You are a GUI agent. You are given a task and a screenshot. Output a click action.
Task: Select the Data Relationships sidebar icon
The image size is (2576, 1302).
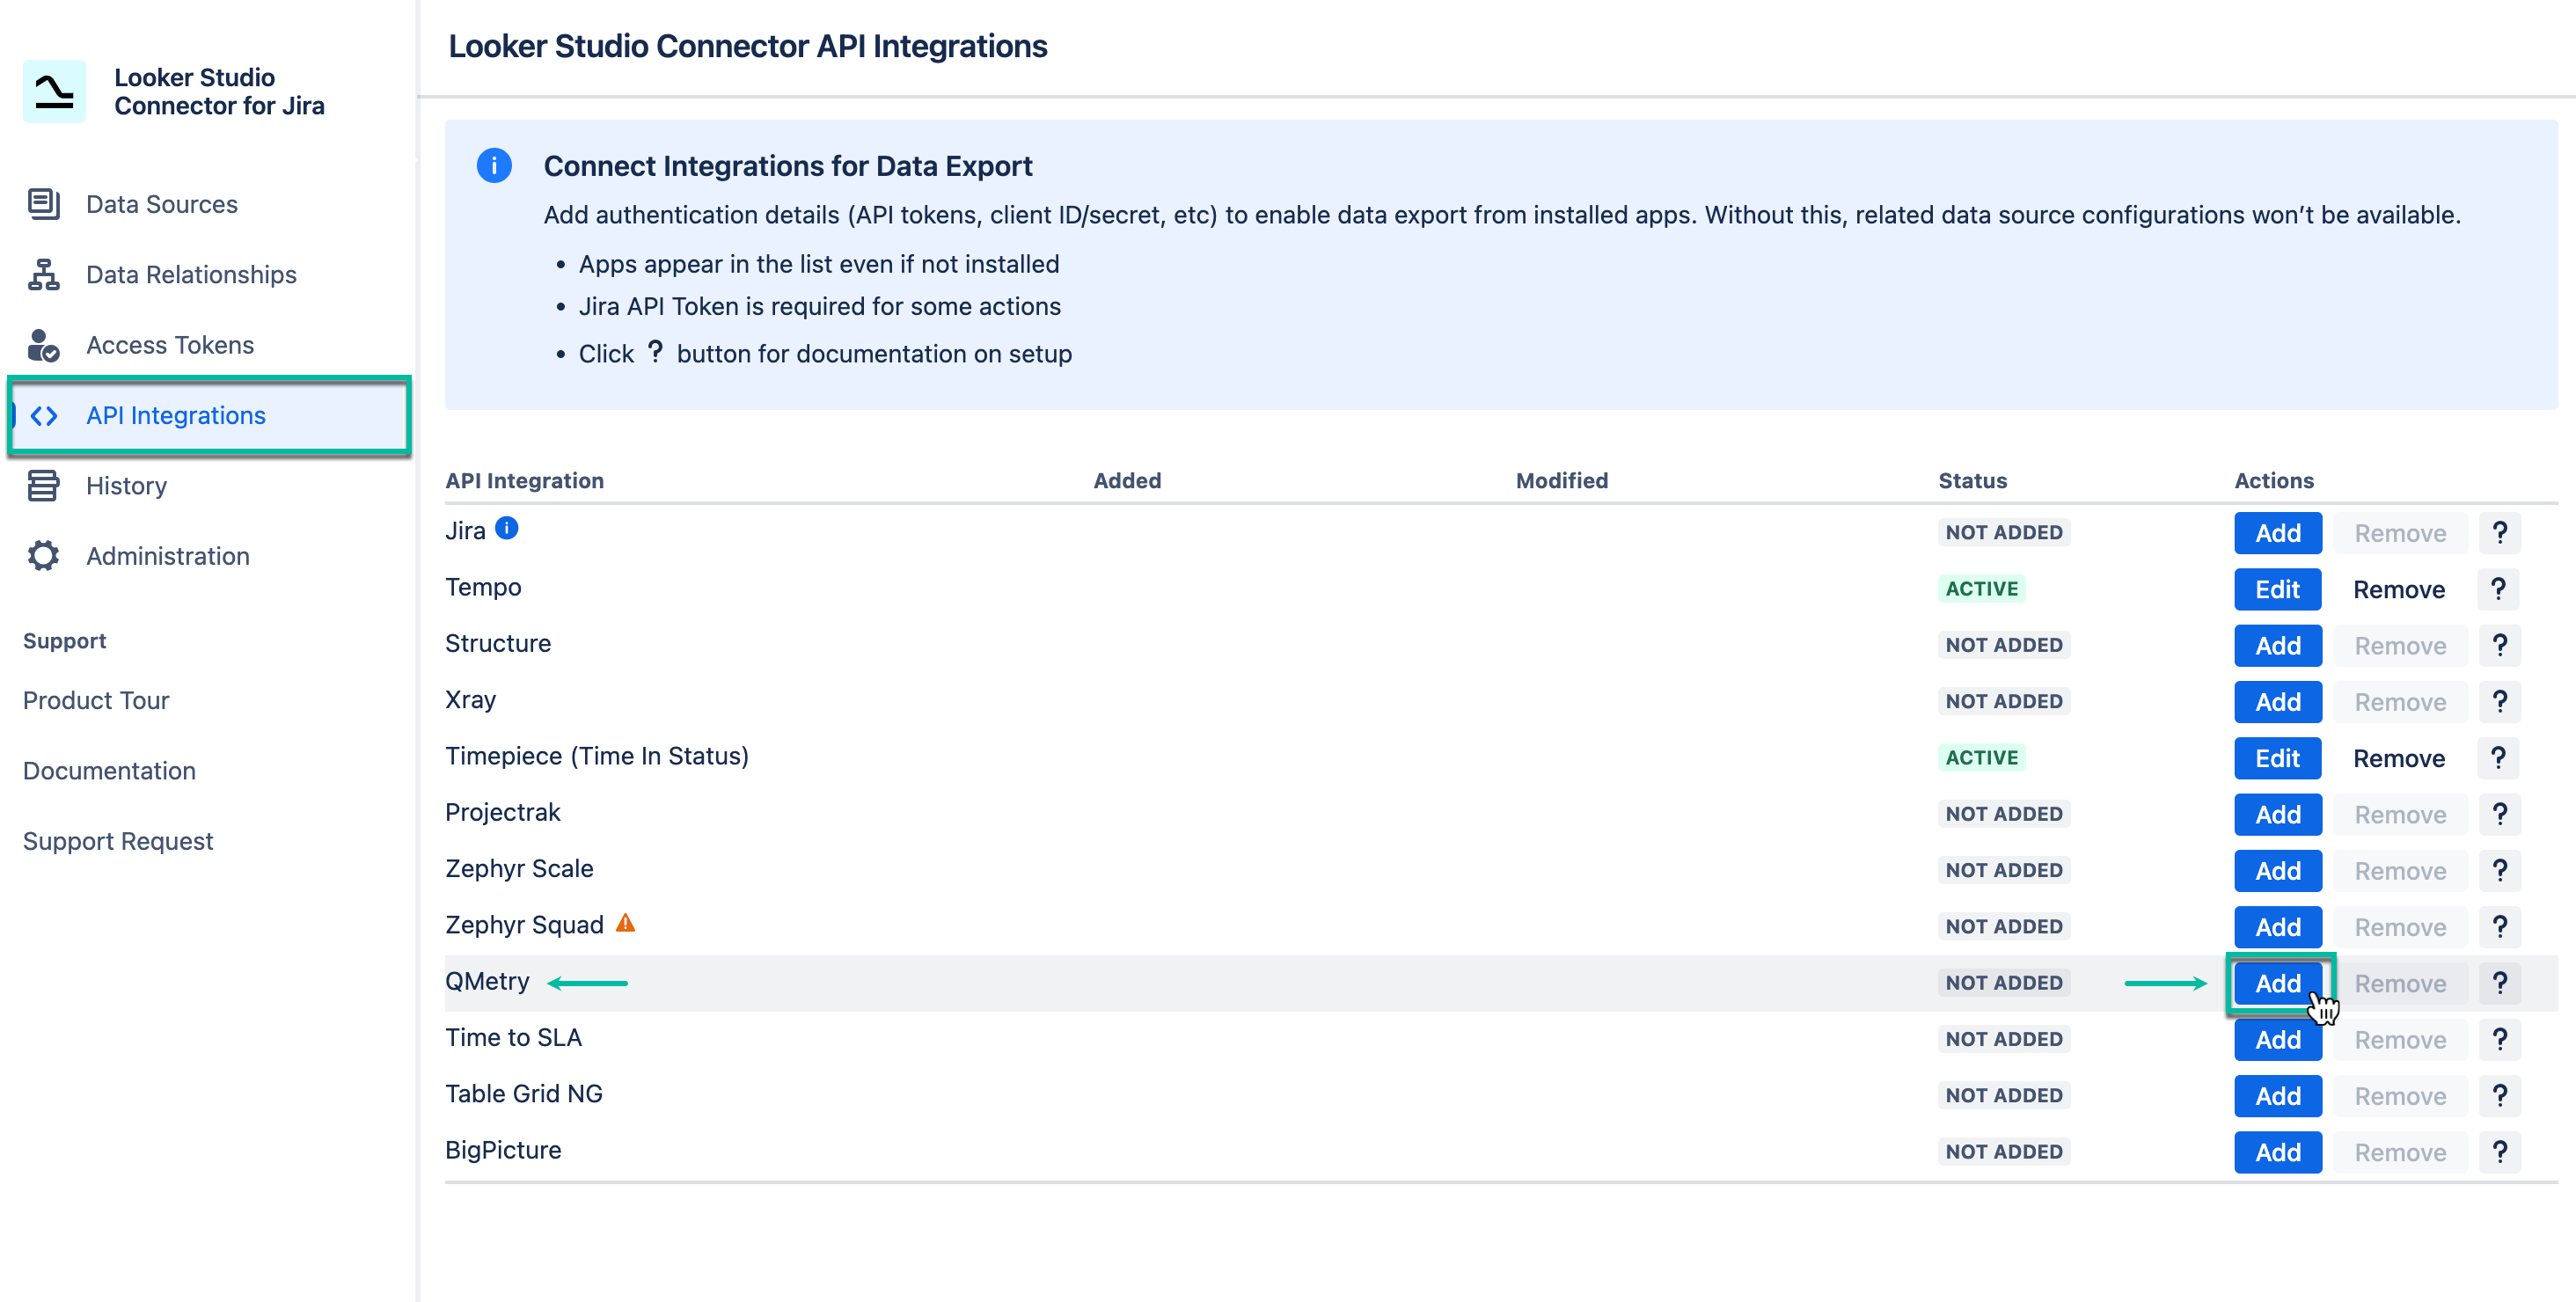point(42,274)
